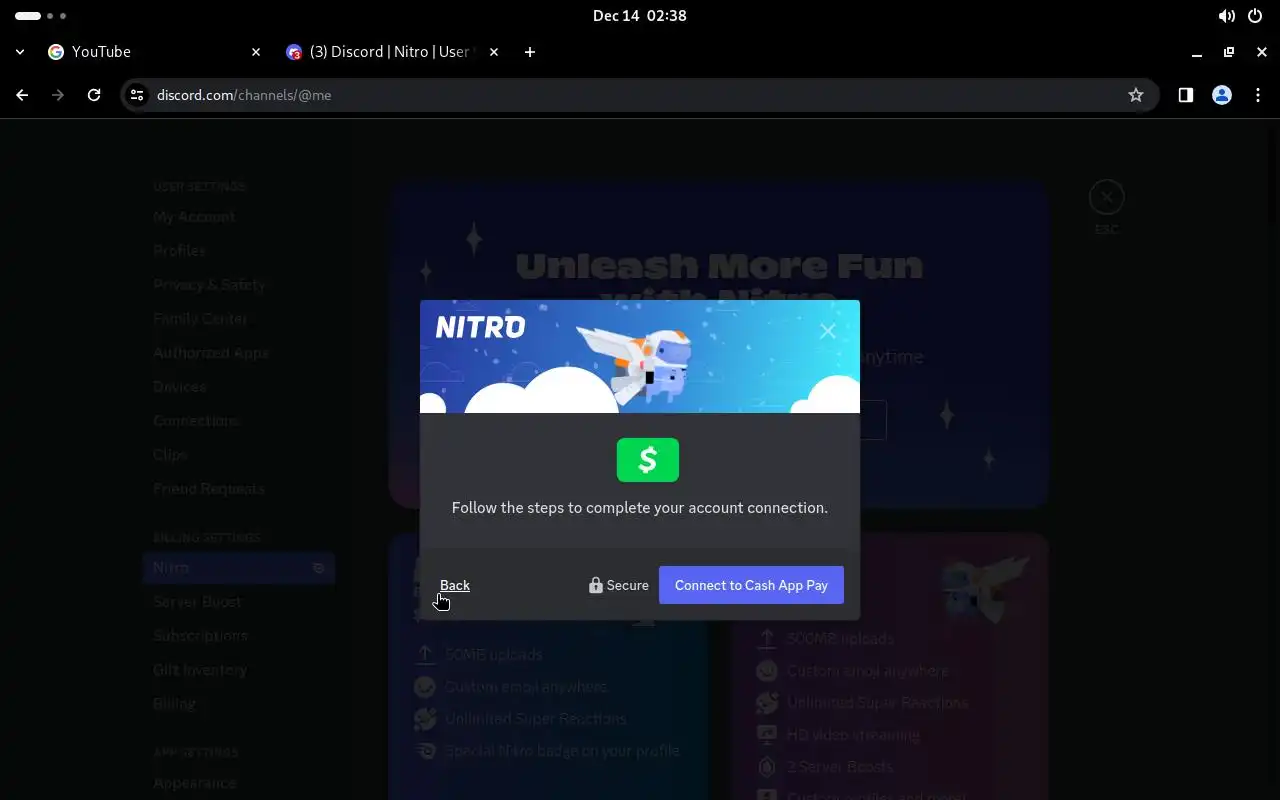Close the Nitro modal with the X
This screenshot has width=1280, height=800.
coord(827,331)
